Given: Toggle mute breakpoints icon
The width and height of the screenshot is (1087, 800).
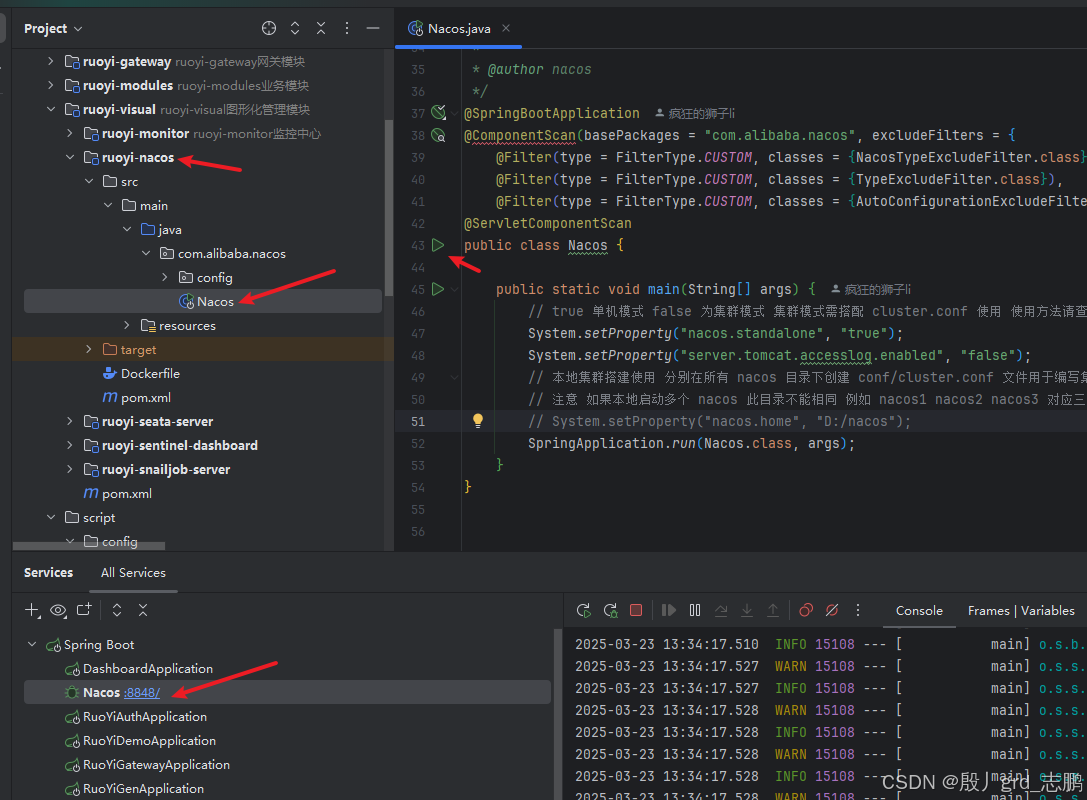Looking at the screenshot, I should [832, 610].
